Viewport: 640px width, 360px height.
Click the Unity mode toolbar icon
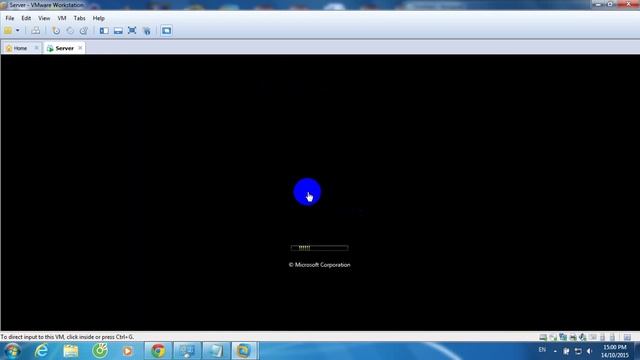tap(147, 31)
